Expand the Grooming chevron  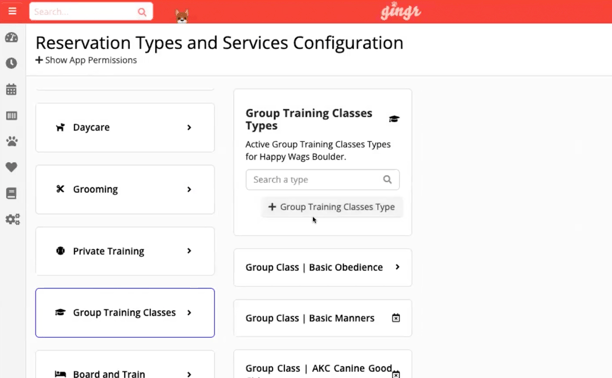(189, 189)
